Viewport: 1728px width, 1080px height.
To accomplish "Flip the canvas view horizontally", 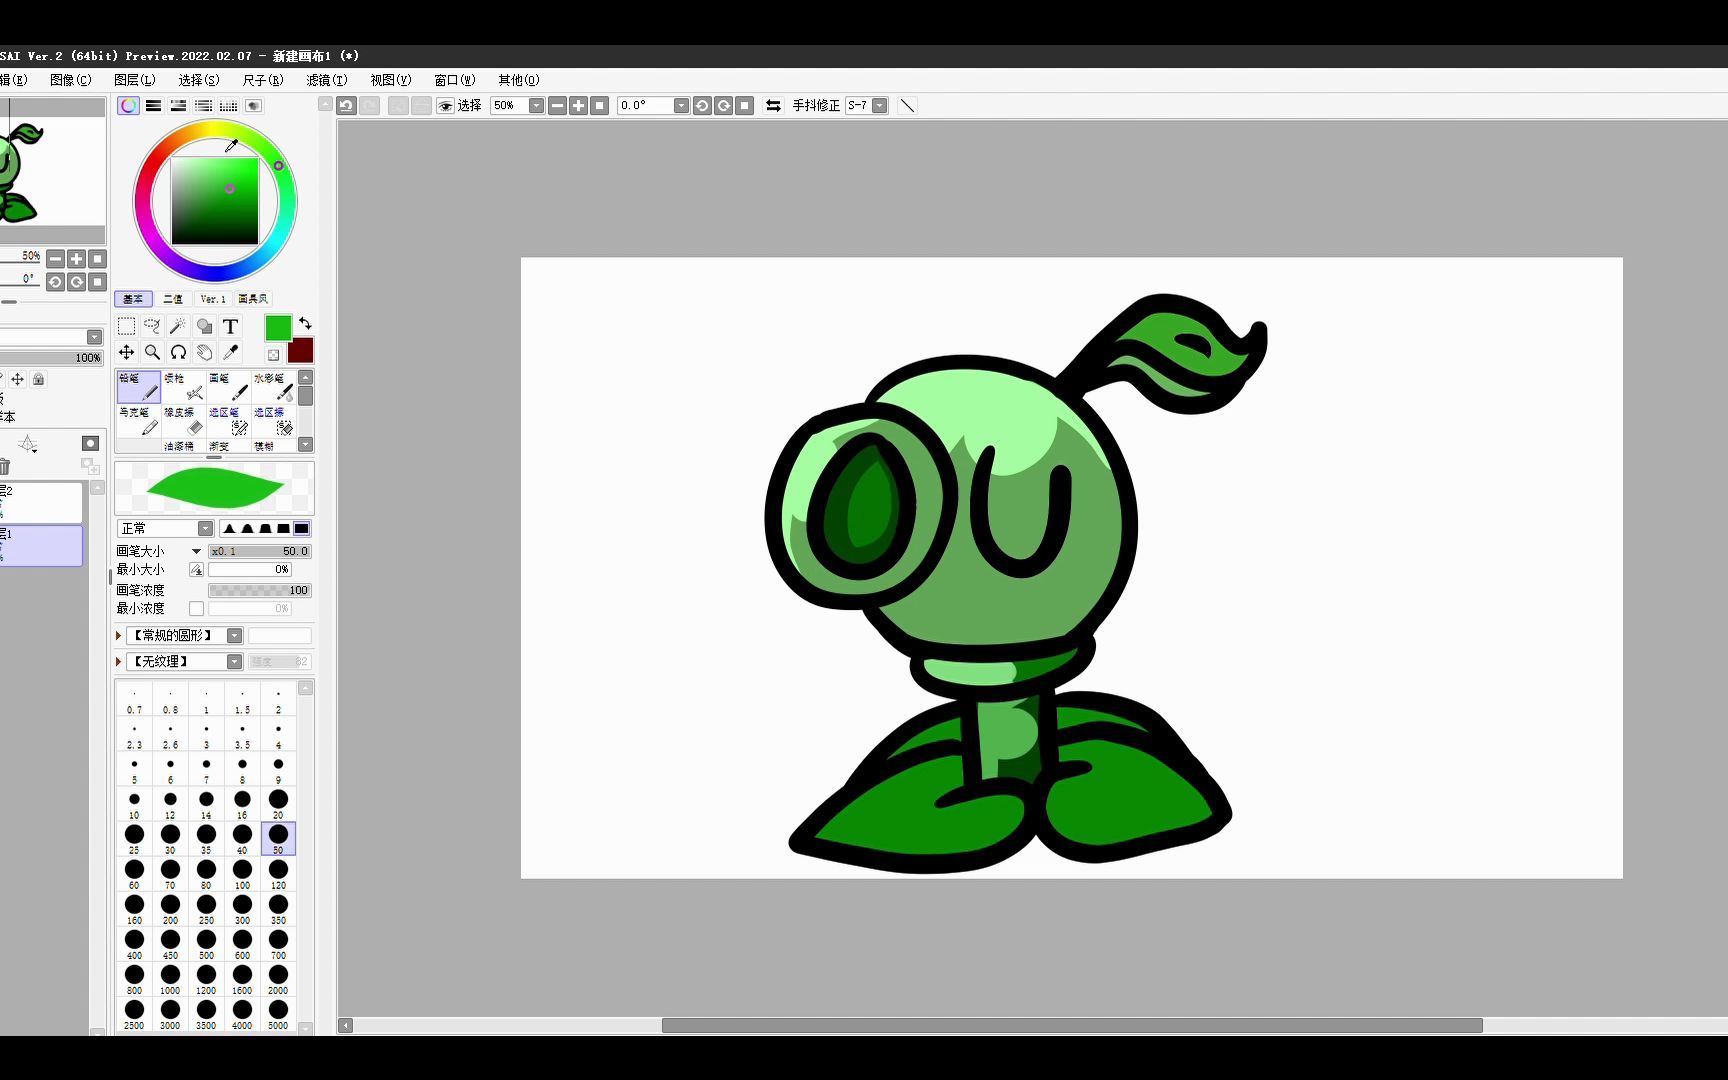I will [x=773, y=105].
